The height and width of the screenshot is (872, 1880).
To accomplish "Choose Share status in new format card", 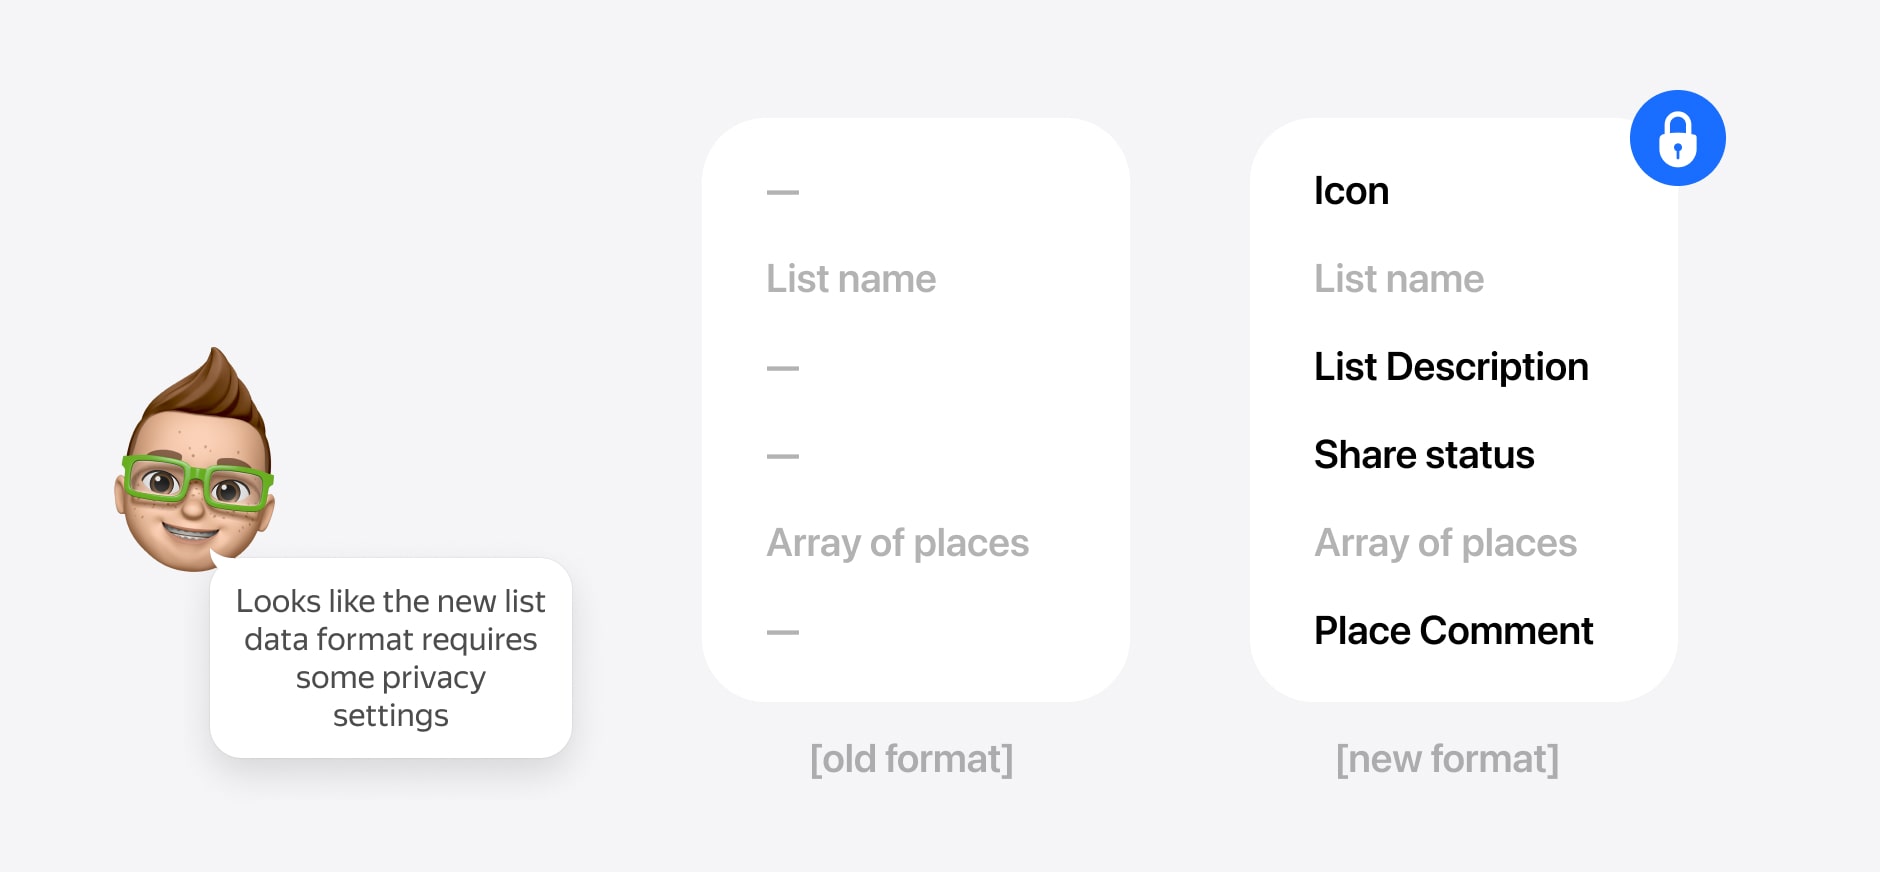I will click(x=1424, y=455).
